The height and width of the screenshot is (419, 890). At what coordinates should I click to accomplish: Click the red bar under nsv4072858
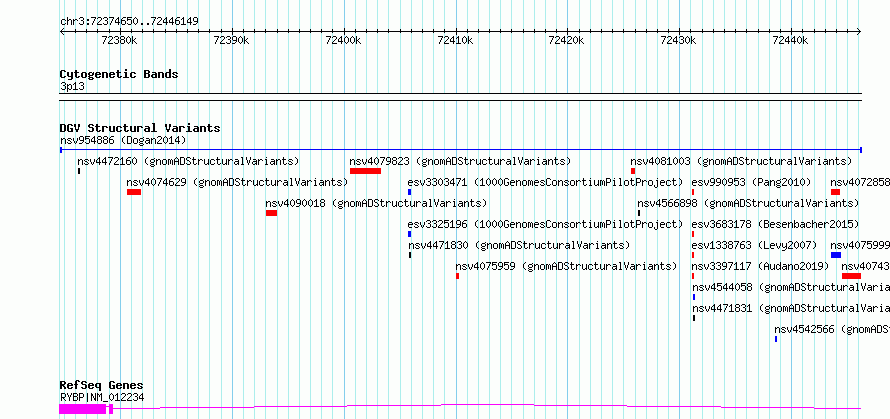(836, 192)
